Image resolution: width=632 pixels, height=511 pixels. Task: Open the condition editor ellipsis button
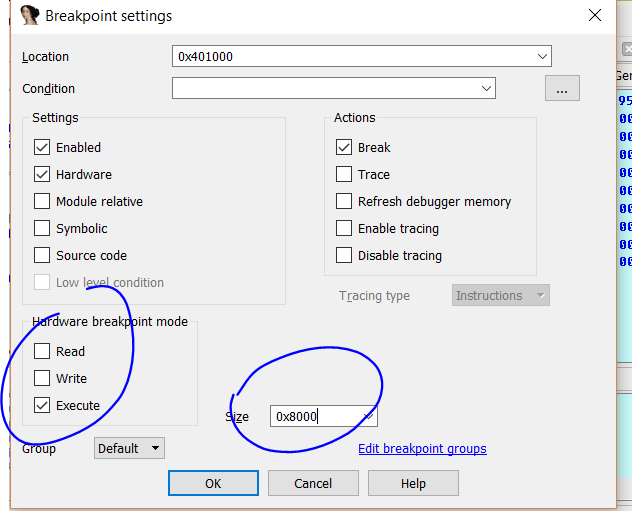click(562, 89)
